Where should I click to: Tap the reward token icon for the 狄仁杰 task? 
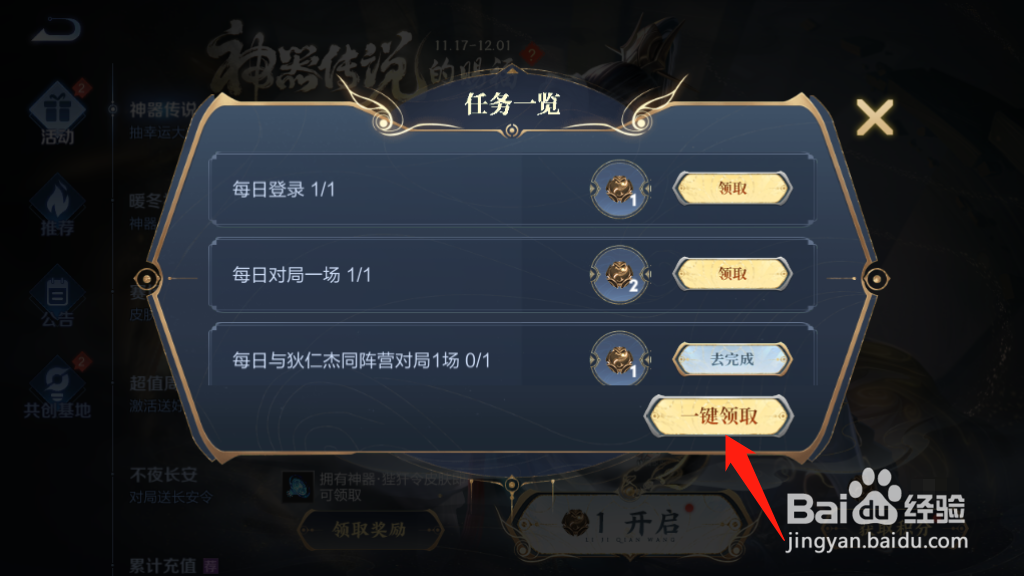[x=619, y=359]
